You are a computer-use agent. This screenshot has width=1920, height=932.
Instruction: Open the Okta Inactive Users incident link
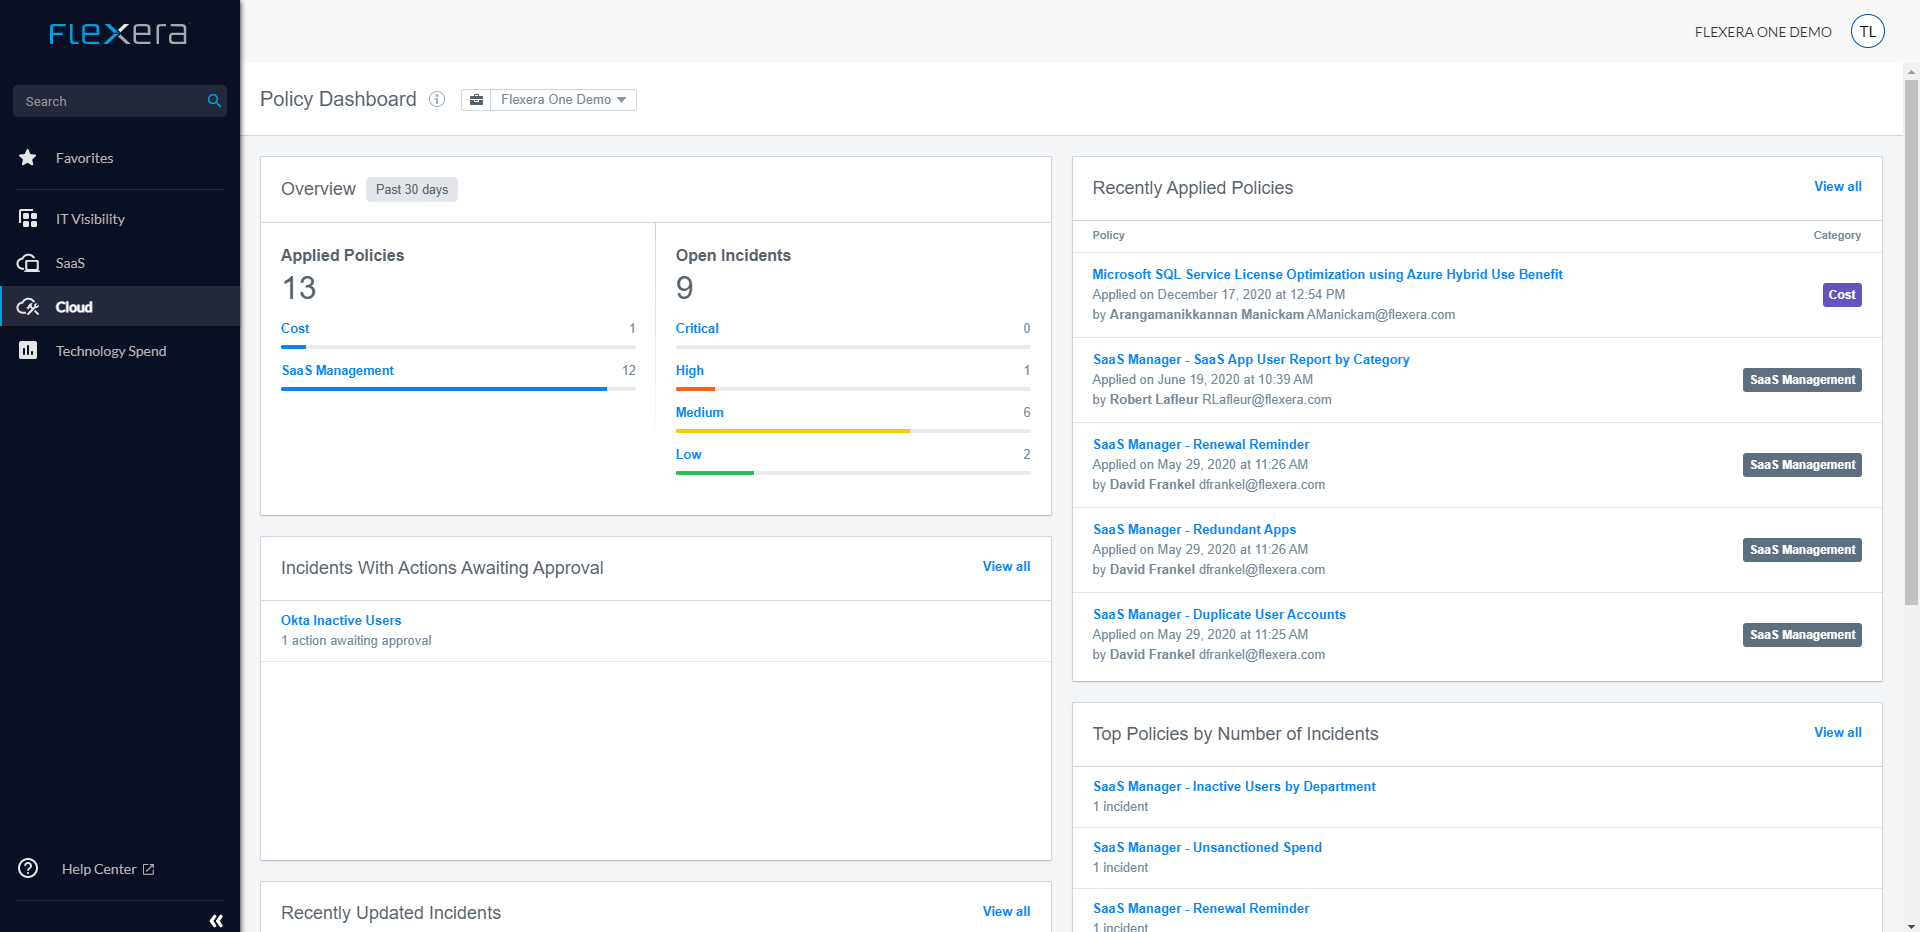(x=341, y=620)
